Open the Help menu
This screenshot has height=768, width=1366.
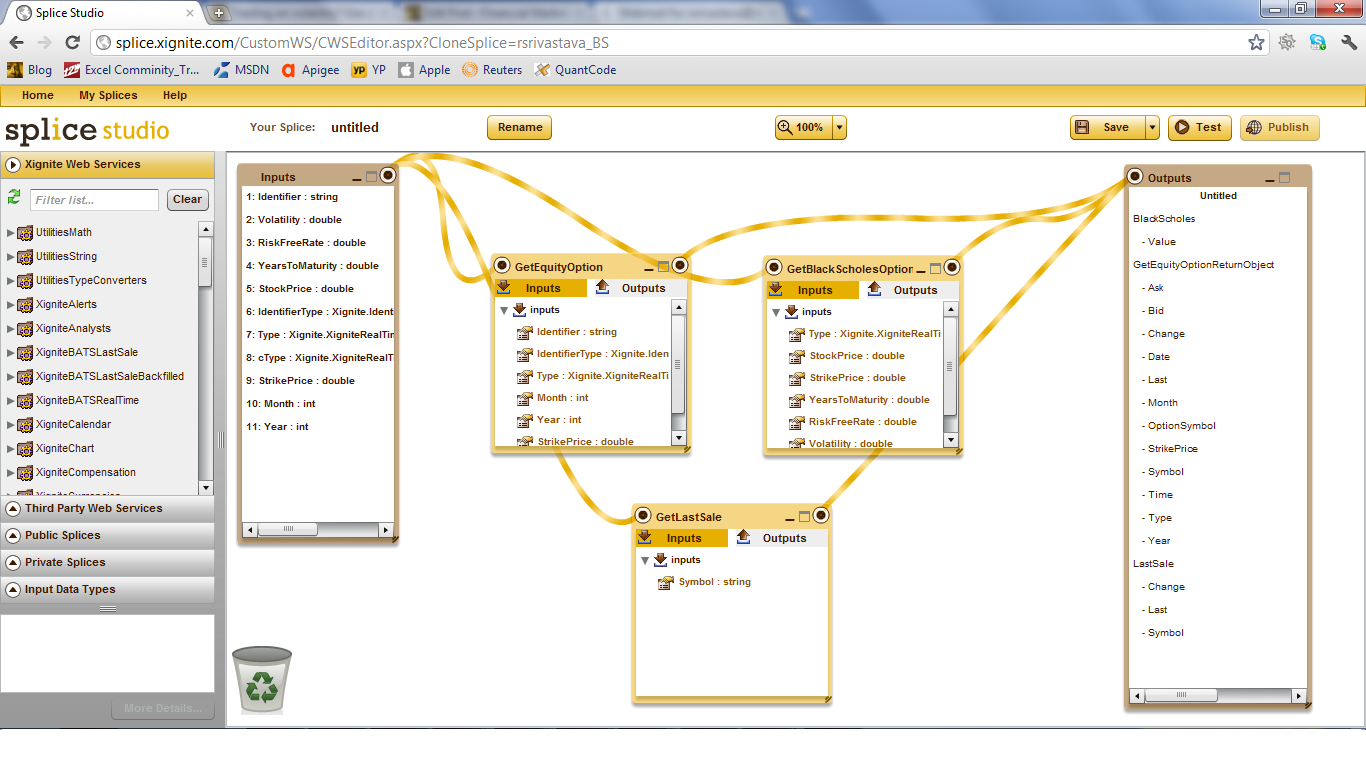point(175,95)
